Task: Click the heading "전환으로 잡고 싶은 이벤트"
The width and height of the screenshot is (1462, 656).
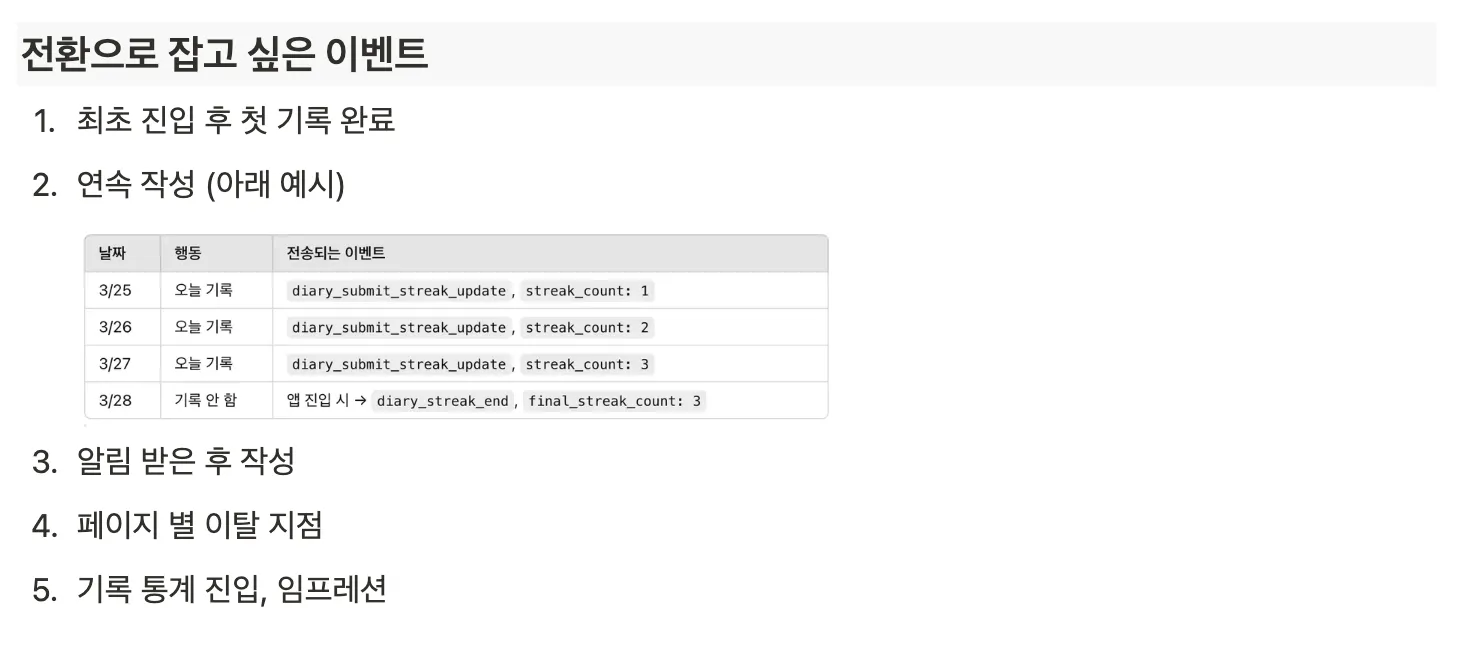Action: tap(224, 54)
